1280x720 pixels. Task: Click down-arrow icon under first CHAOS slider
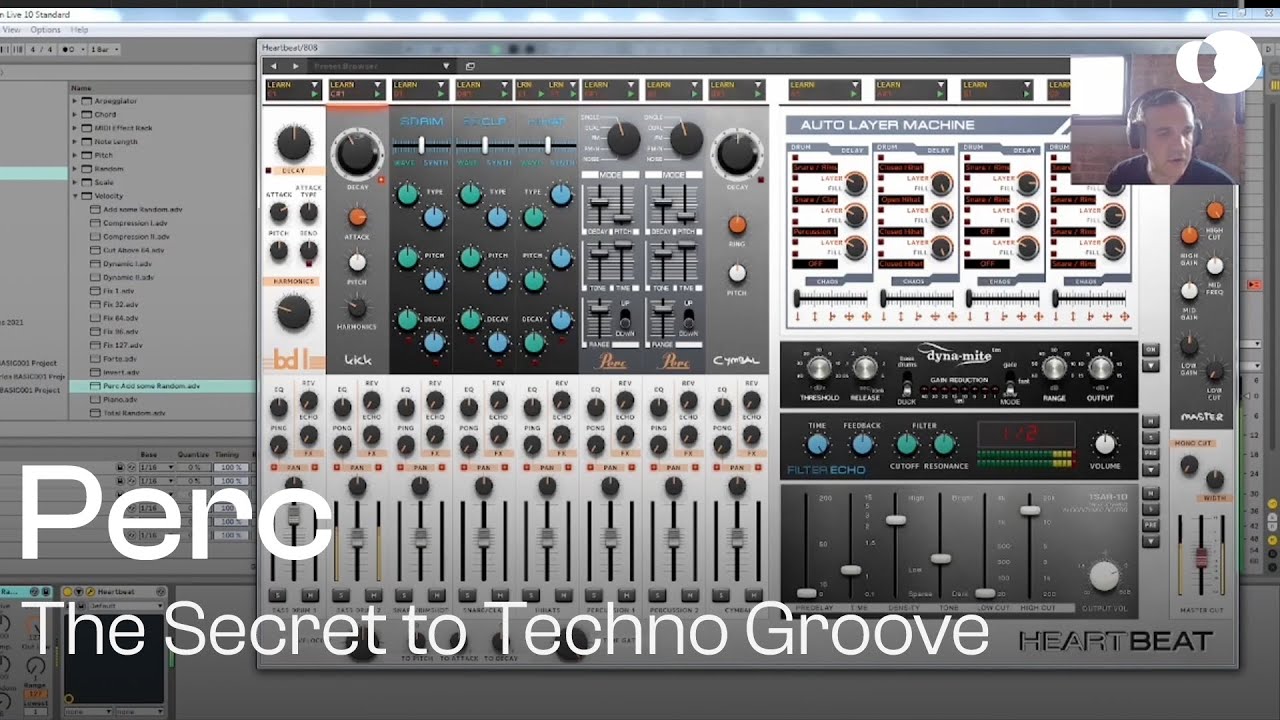coord(799,317)
